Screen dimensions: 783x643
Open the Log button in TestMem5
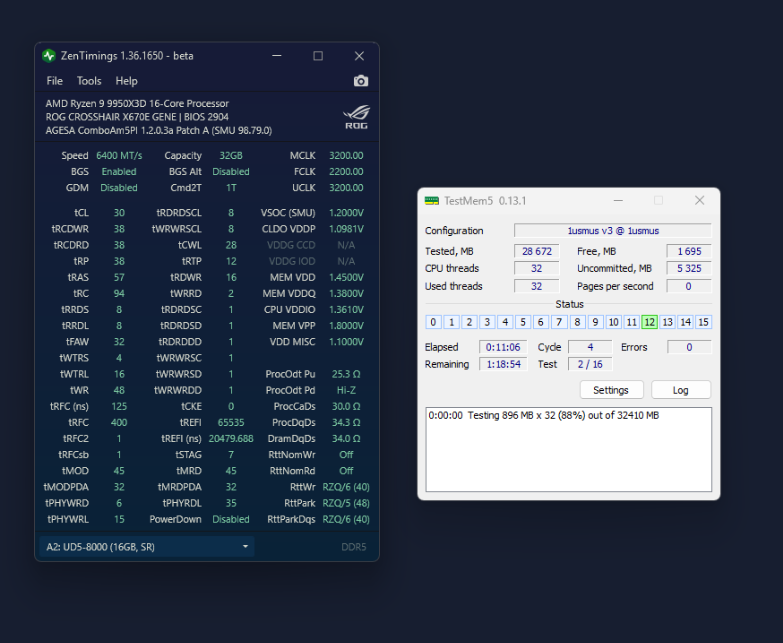click(681, 390)
